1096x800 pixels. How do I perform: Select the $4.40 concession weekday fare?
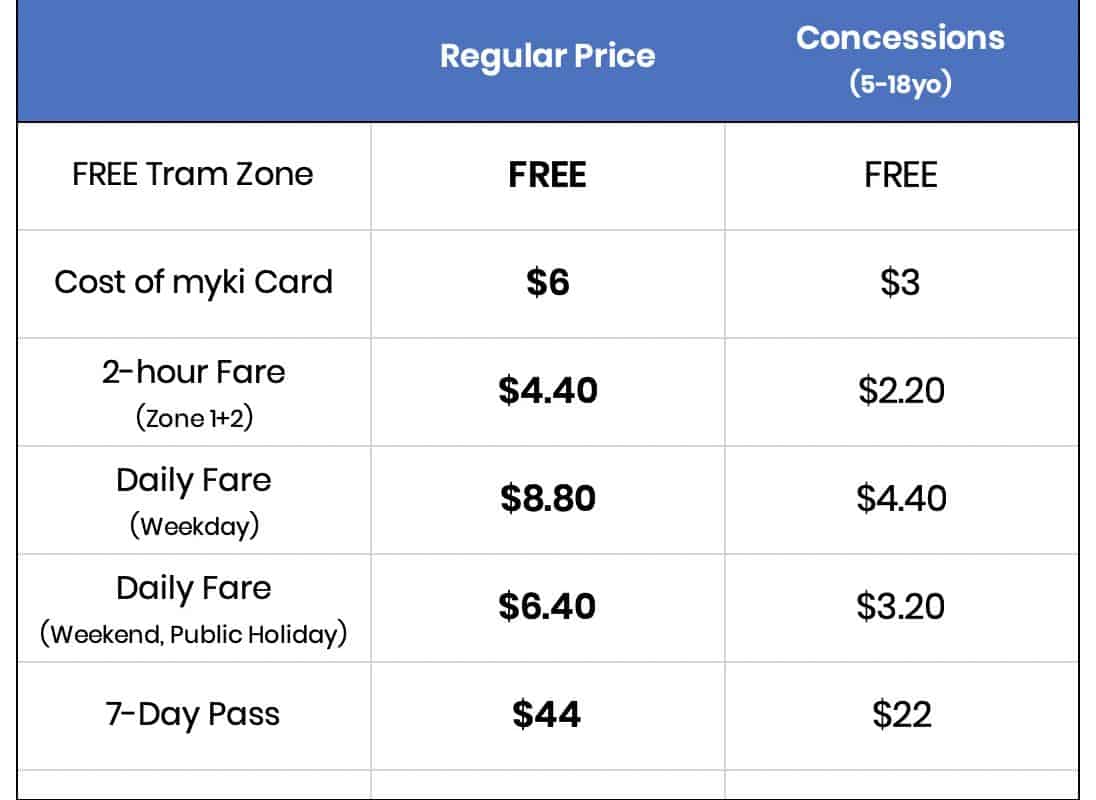coord(900,498)
